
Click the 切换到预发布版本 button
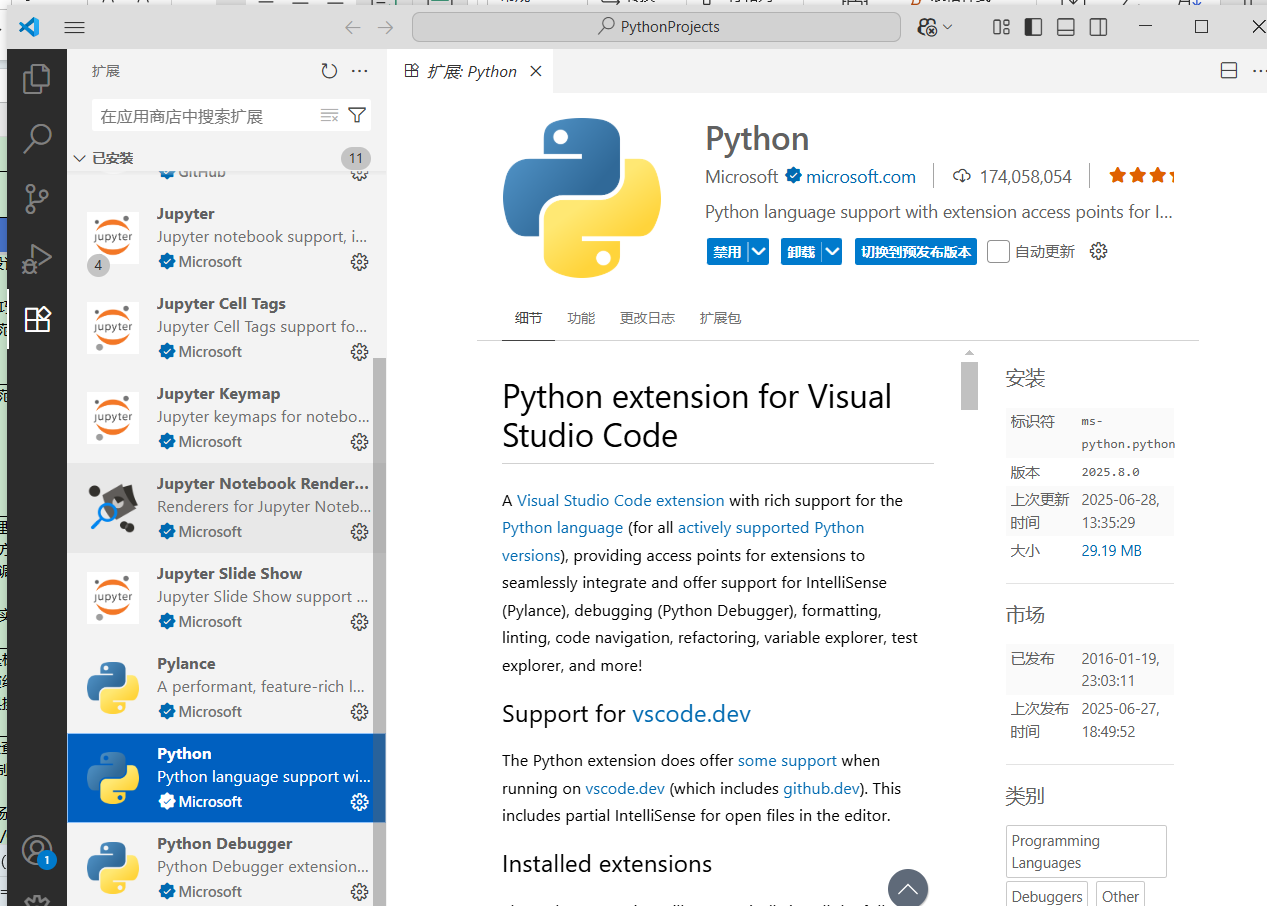(915, 252)
